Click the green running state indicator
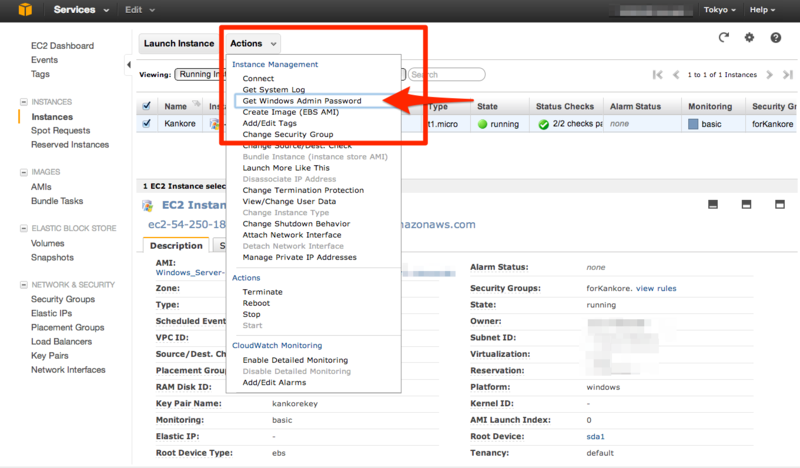800x468 pixels. [482, 124]
